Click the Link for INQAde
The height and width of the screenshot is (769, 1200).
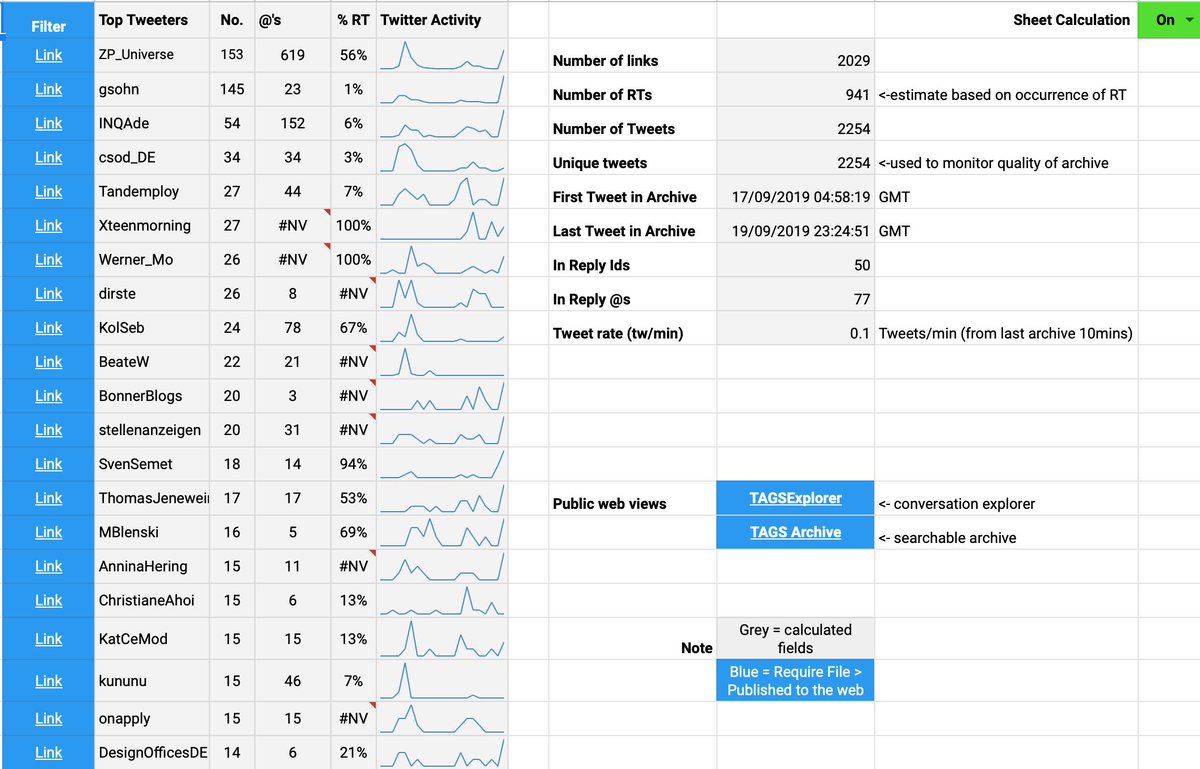(x=48, y=123)
